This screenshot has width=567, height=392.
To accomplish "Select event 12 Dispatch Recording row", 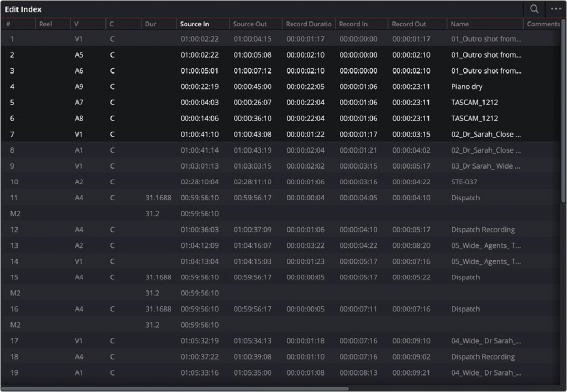I will [x=281, y=229].
